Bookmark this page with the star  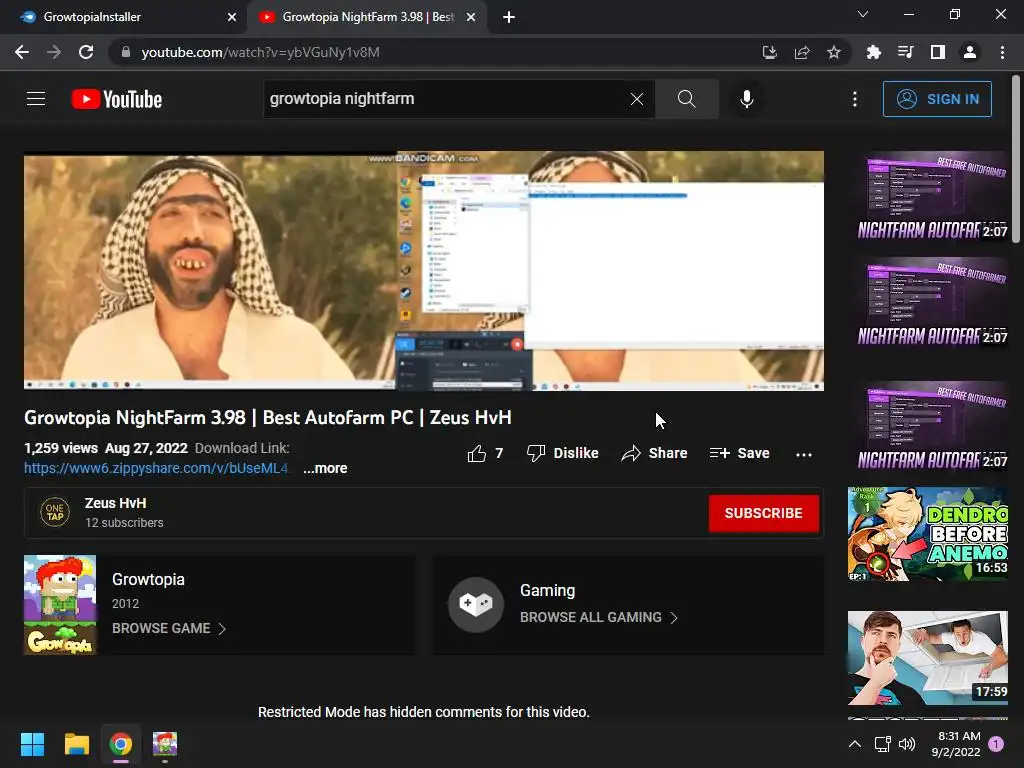[834, 52]
